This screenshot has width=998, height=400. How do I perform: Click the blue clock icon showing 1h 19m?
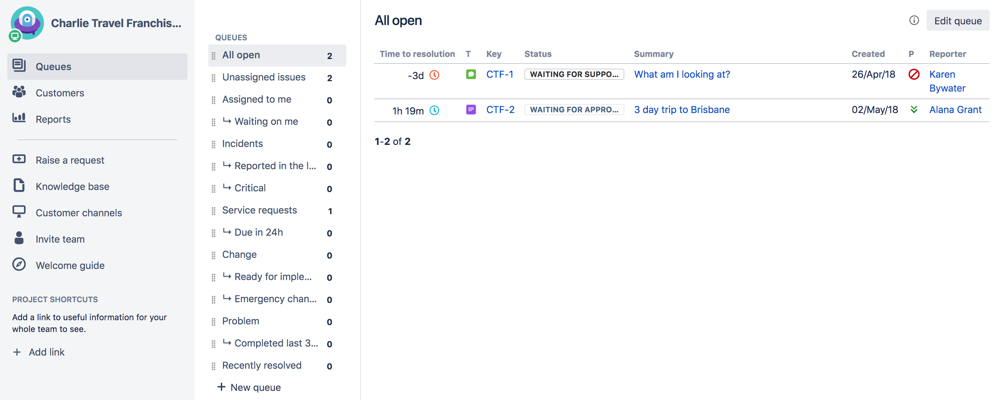tap(435, 110)
